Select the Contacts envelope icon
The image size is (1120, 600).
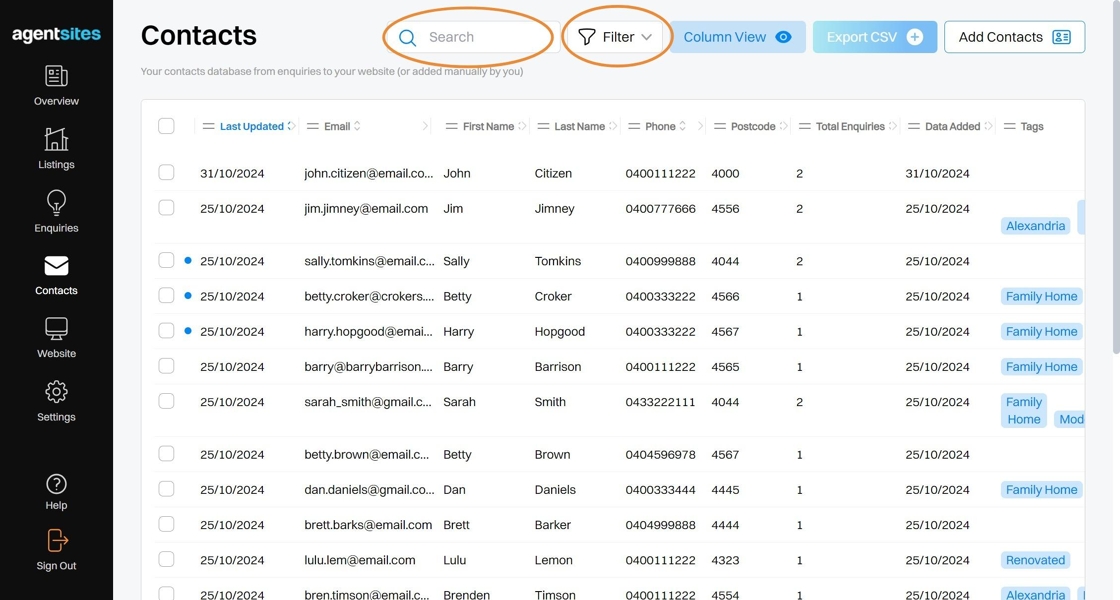[x=56, y=266]
